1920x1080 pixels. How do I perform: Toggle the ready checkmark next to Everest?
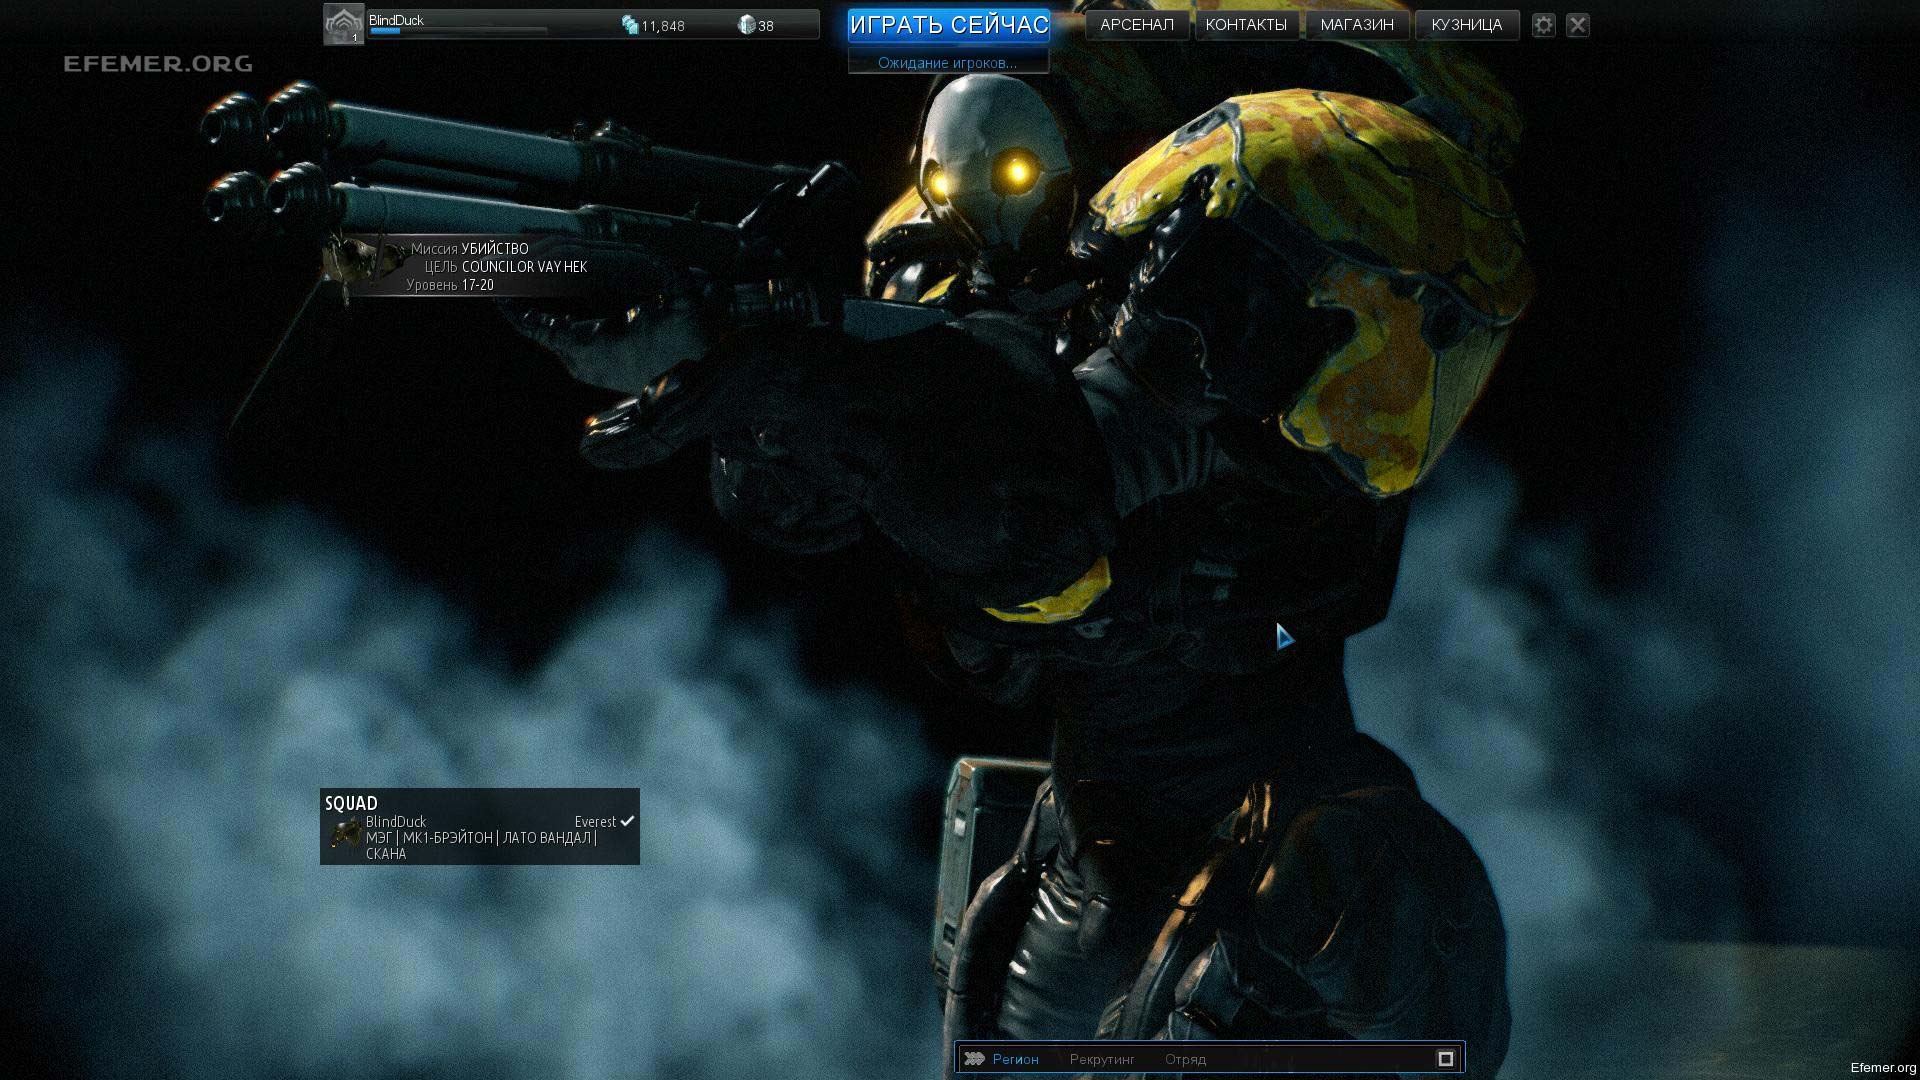627,821
